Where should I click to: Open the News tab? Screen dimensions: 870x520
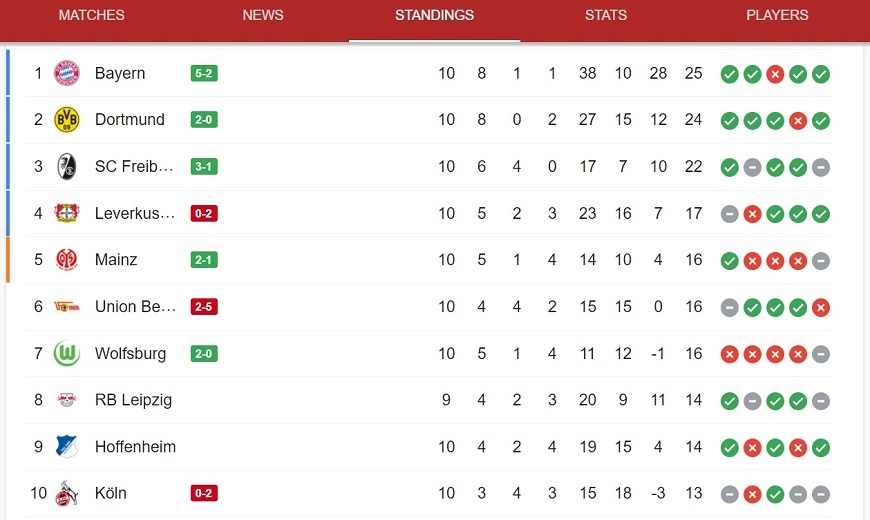[x=263, y=15]
